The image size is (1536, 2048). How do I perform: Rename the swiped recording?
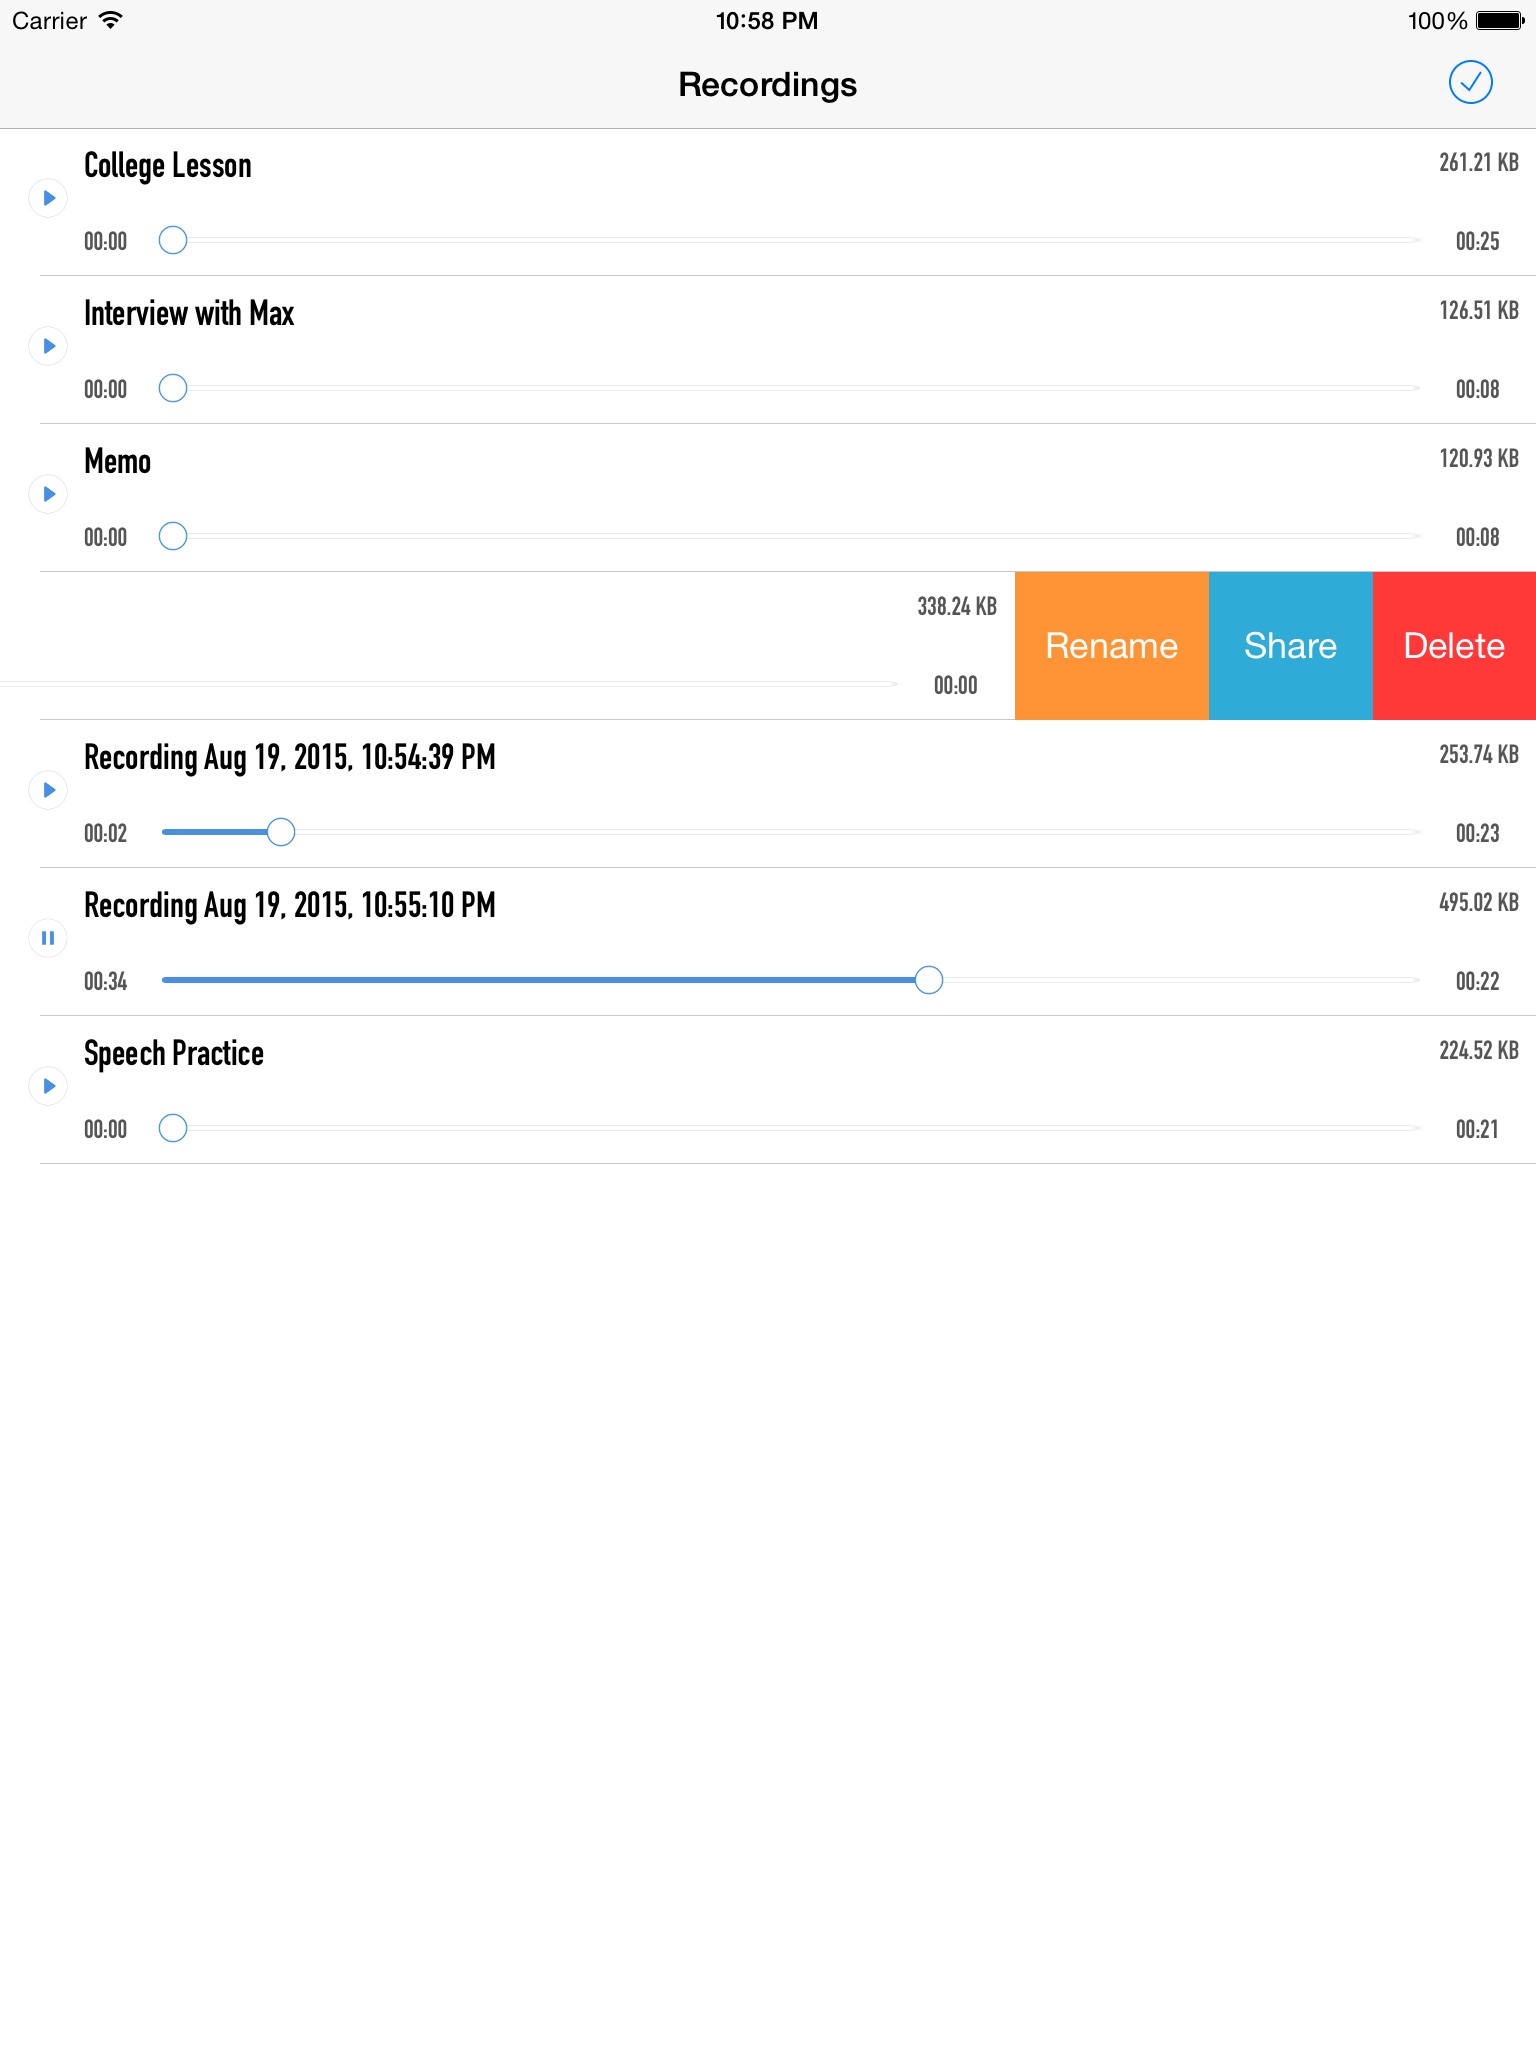(x=1111, y=646)
